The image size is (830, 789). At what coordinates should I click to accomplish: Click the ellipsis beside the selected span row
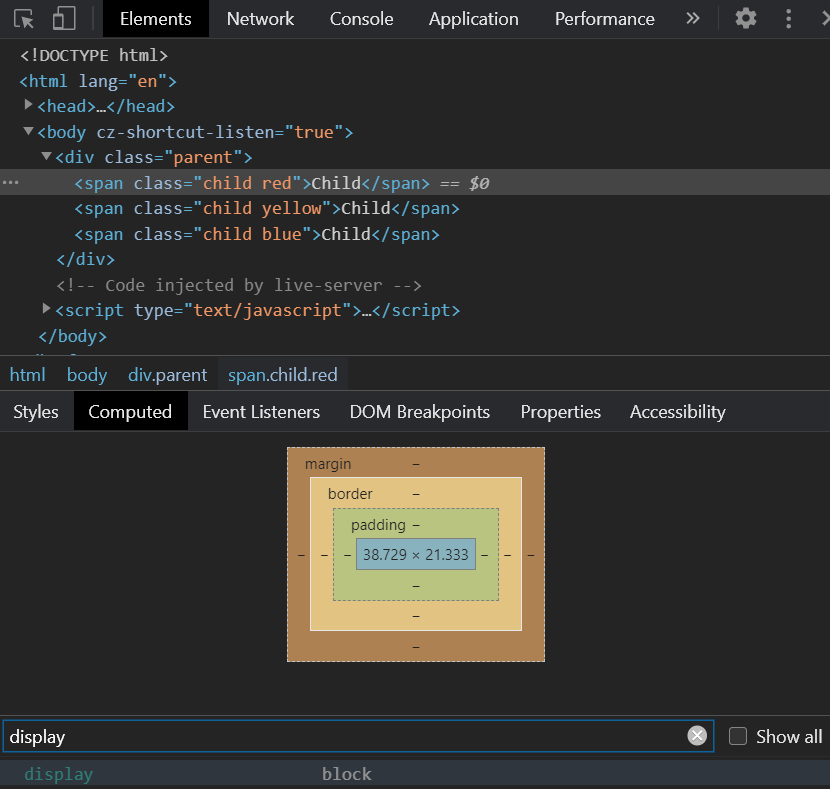tap(10, 183)
